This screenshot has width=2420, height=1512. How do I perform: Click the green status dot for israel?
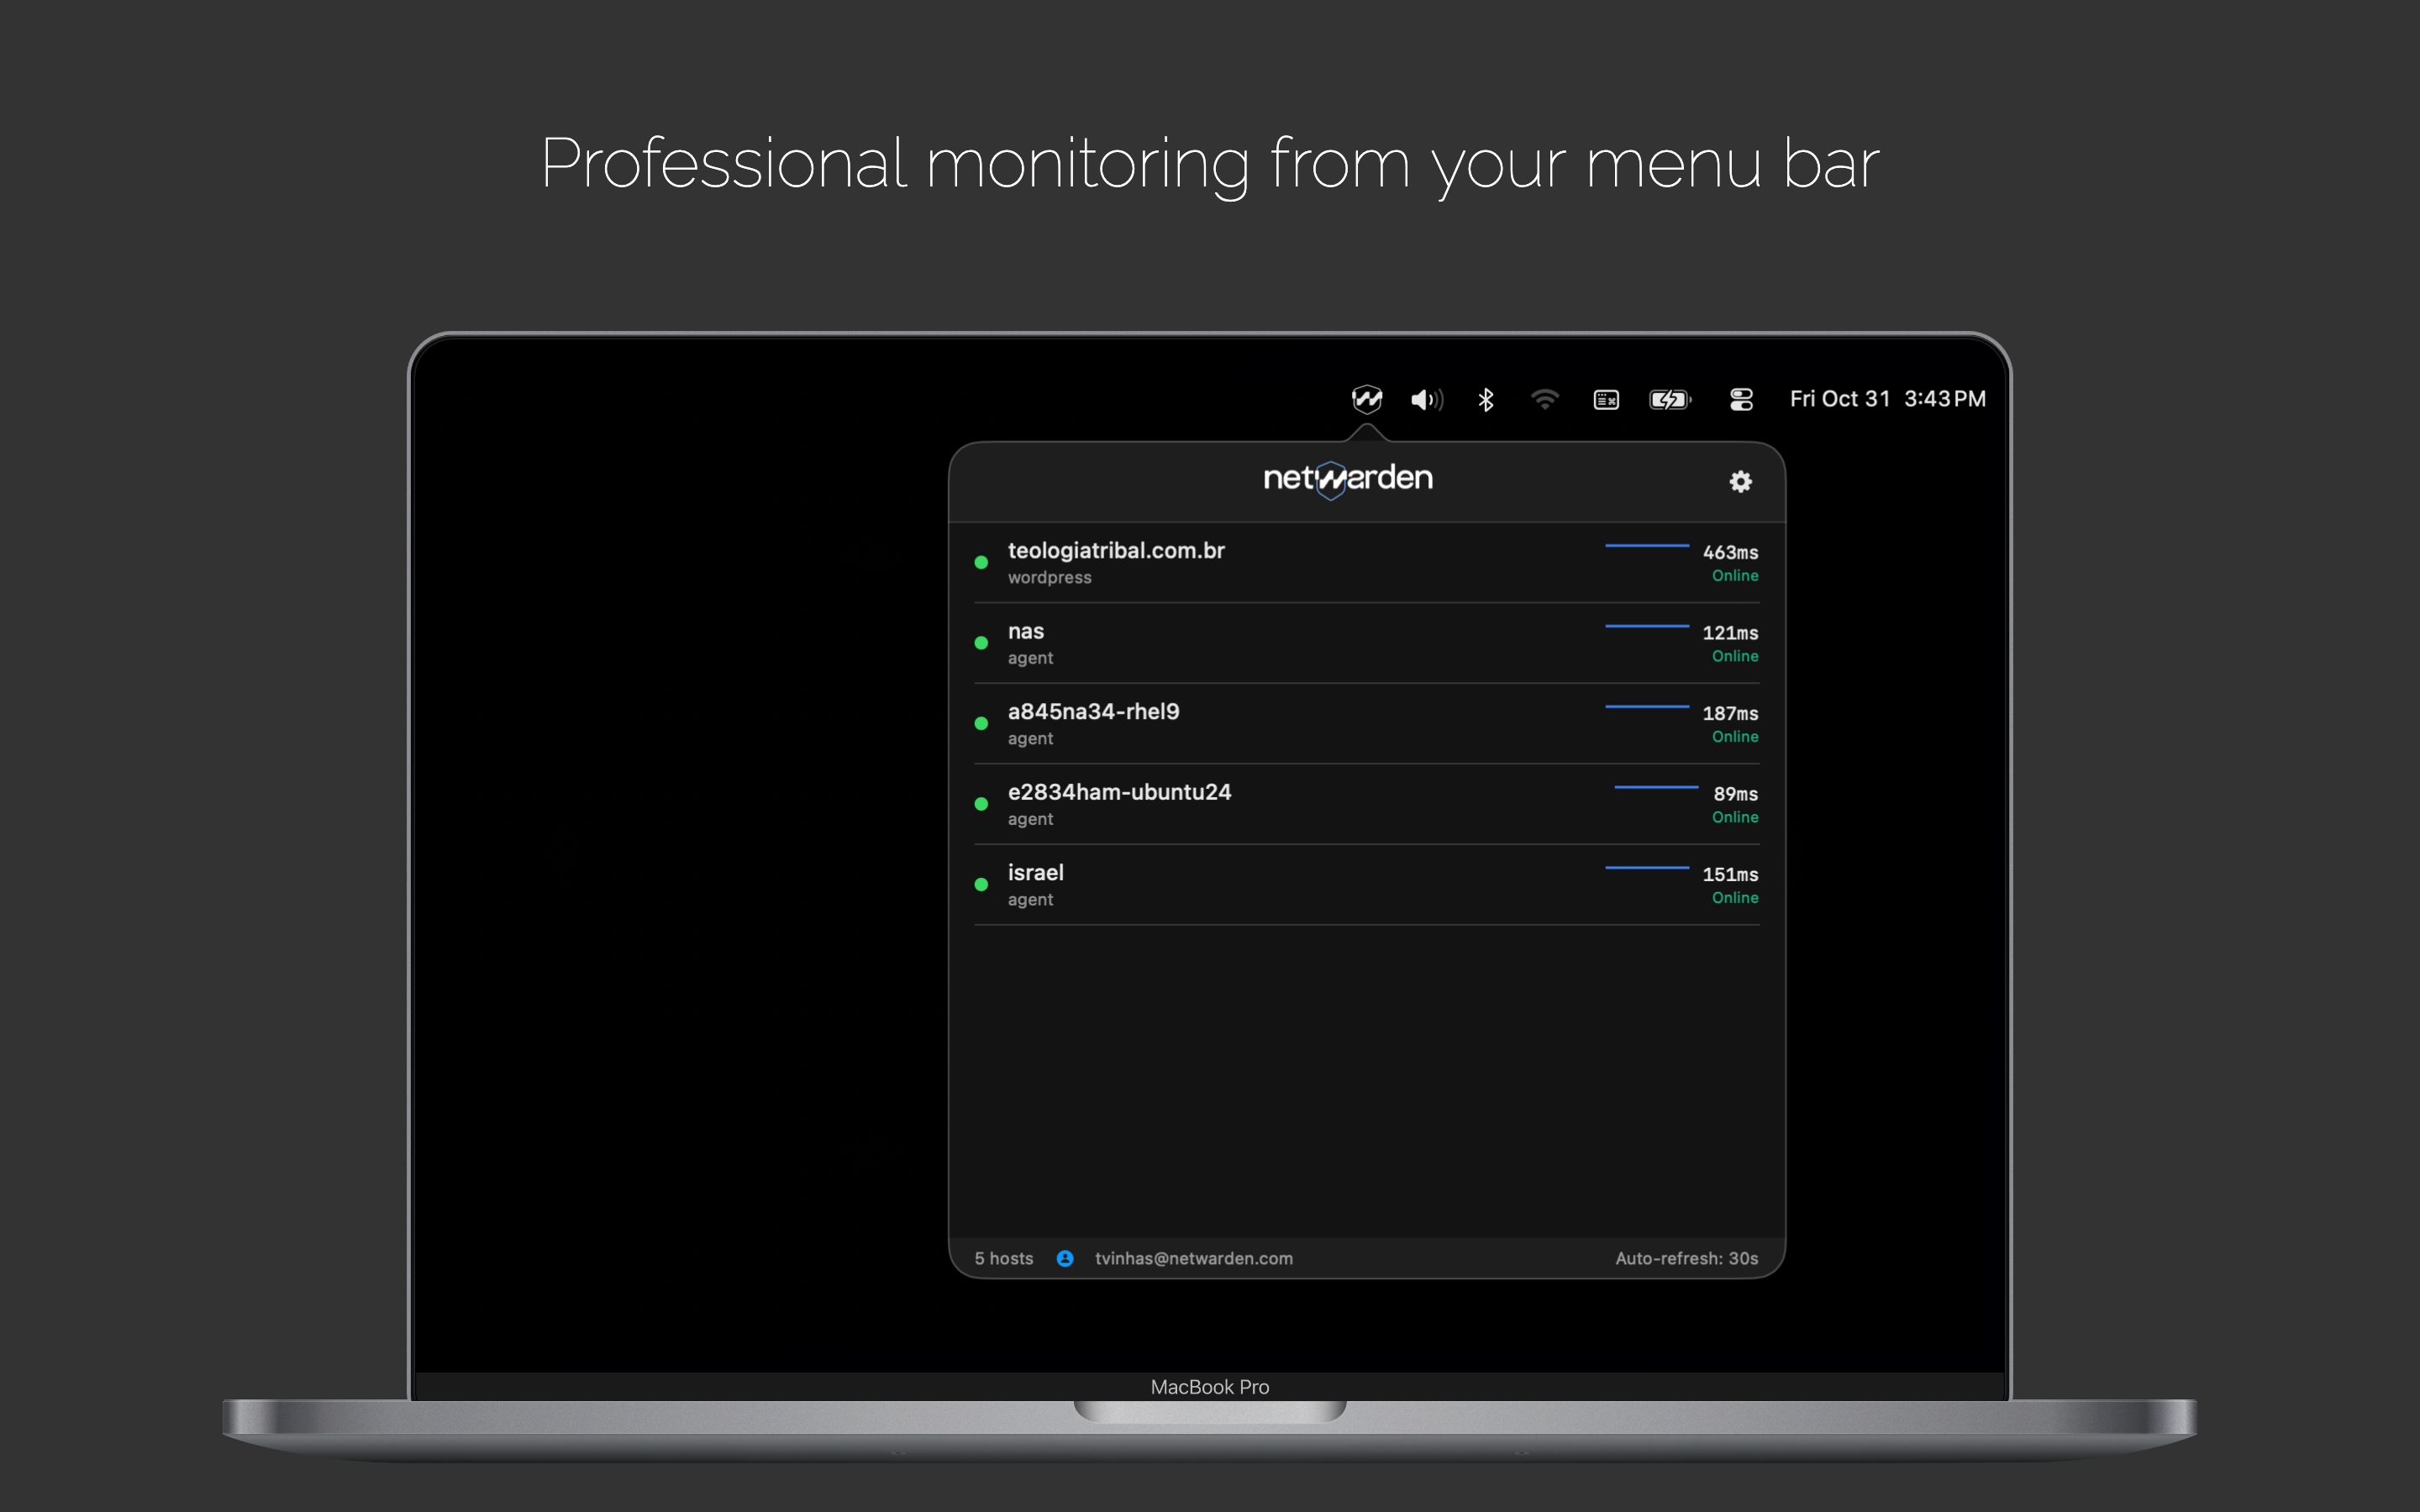(x=981, y=884)
